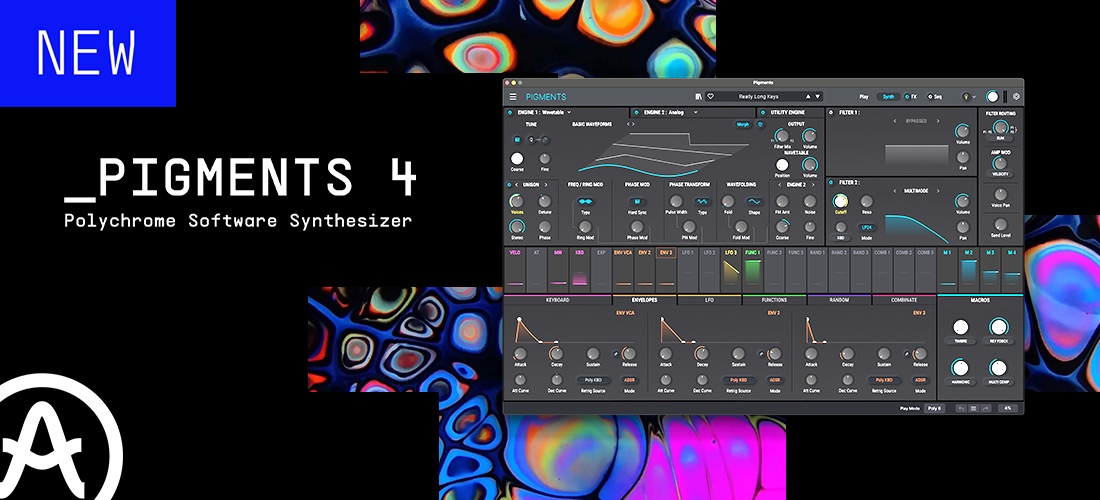This screenshot has height=500, width=1100.
Task: Open the edit history list icon
Action: point(973,408)
